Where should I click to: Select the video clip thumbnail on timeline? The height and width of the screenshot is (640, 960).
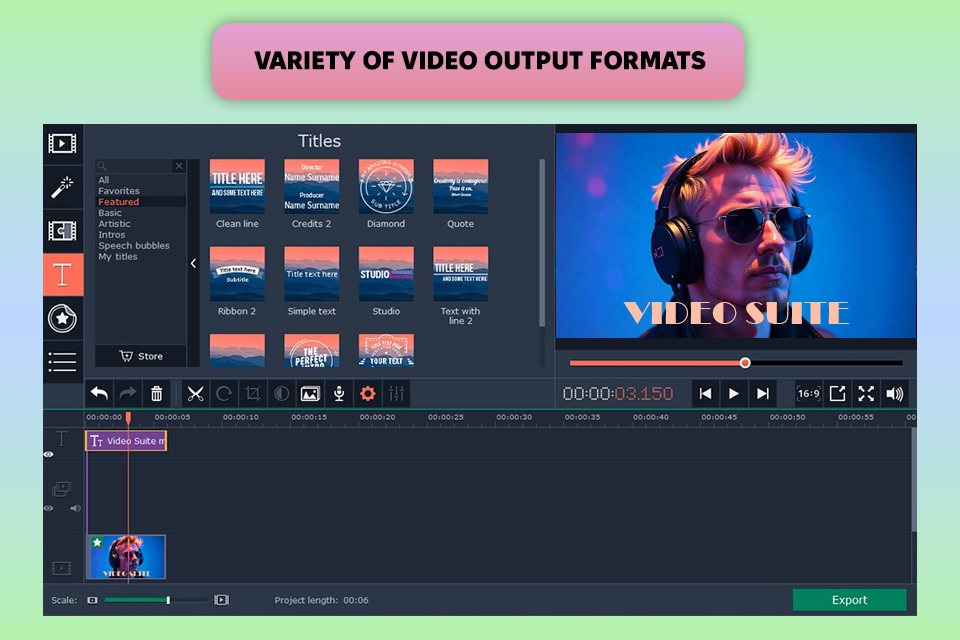pos(127,557)
